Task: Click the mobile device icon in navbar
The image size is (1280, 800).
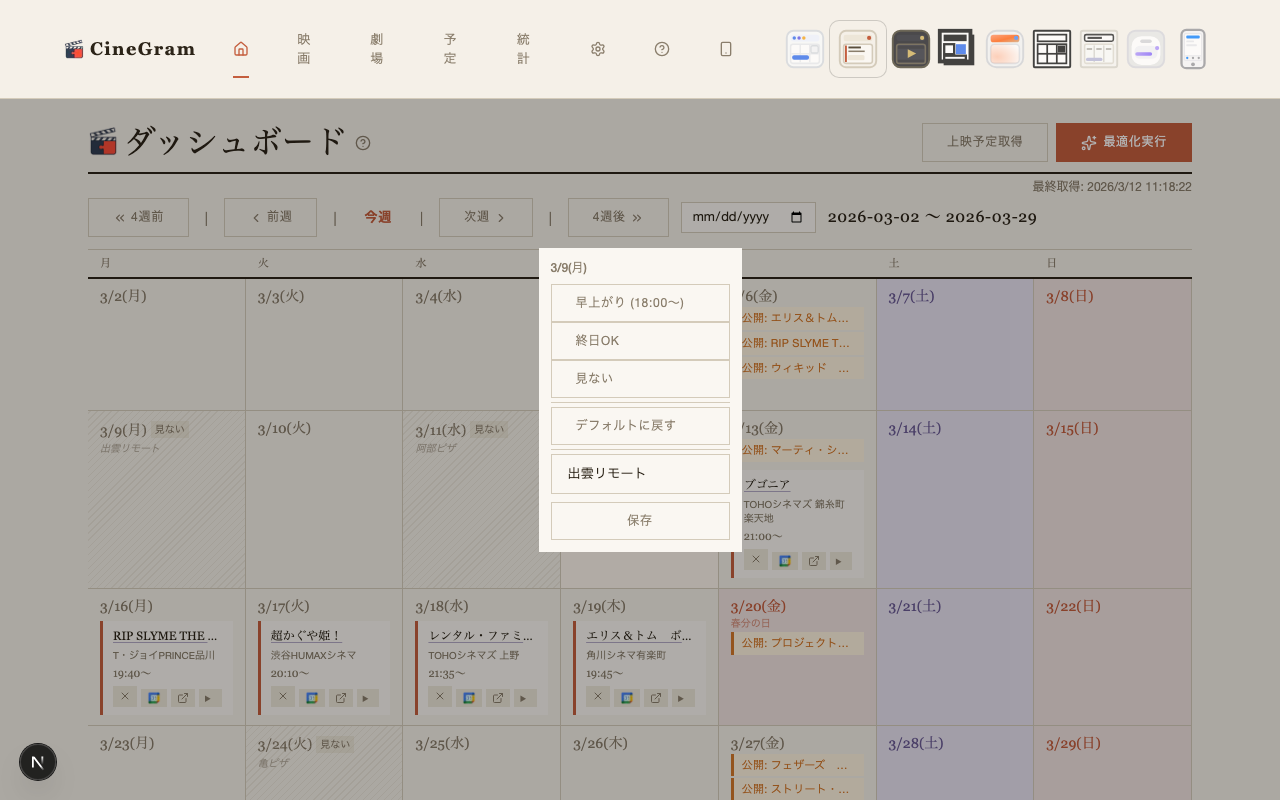Action: click(x=726, y=49)
